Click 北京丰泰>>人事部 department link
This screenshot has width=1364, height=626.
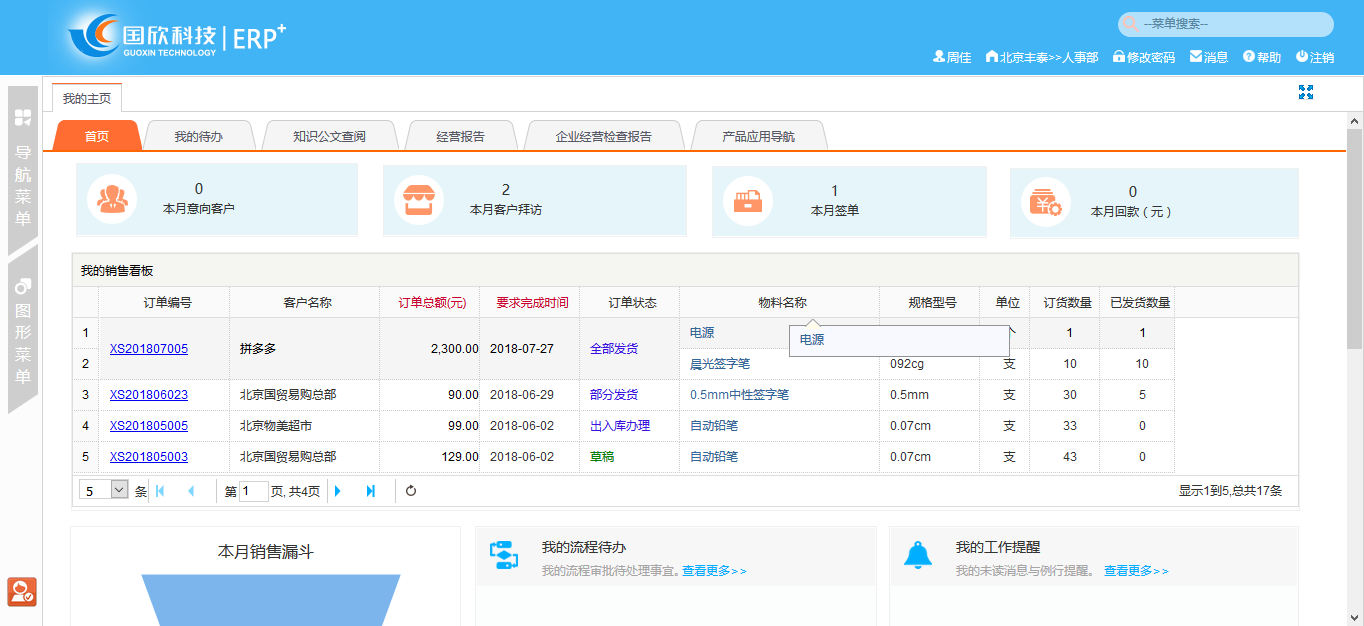(x=1042, y=58)
